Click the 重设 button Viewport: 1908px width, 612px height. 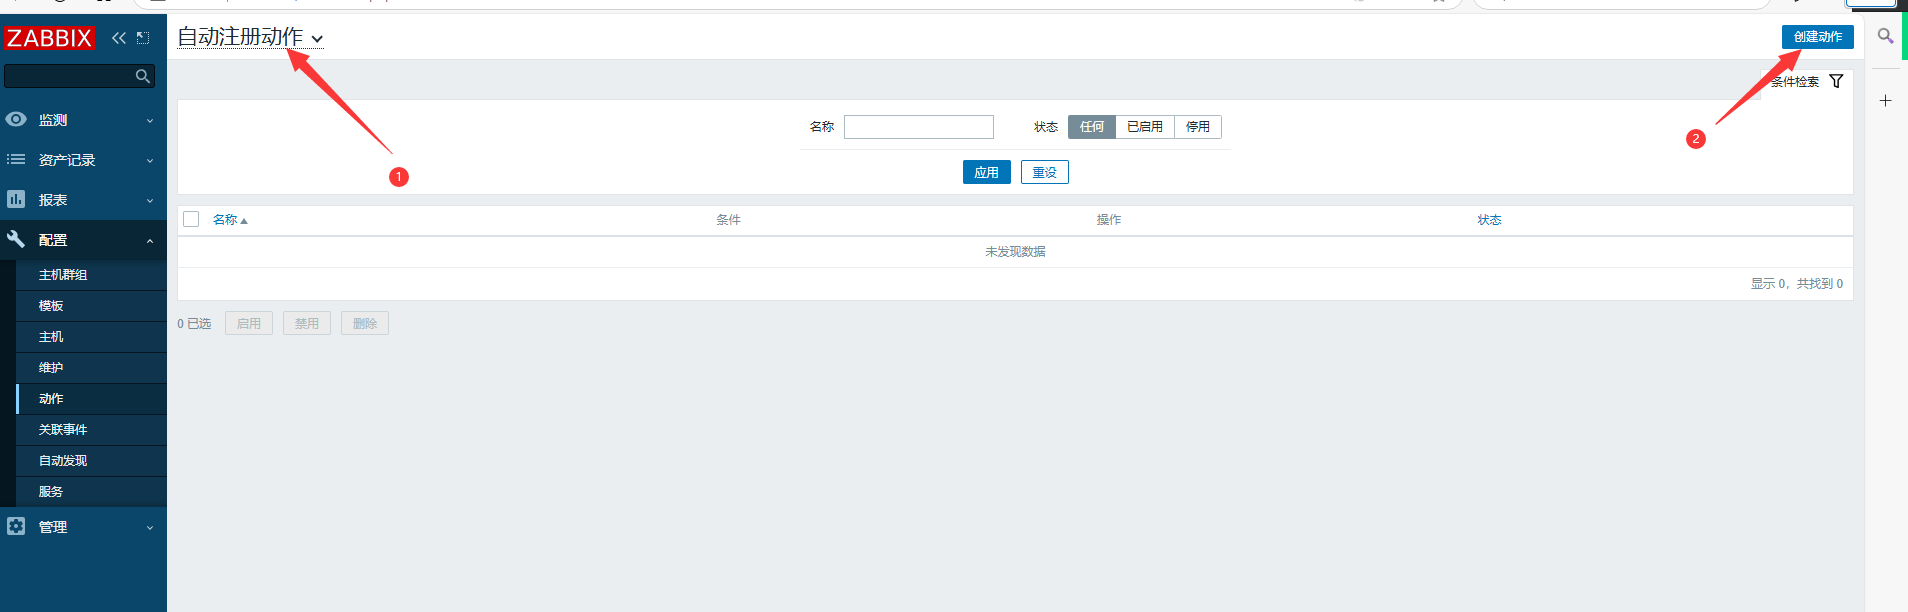tap(1044, 172)
